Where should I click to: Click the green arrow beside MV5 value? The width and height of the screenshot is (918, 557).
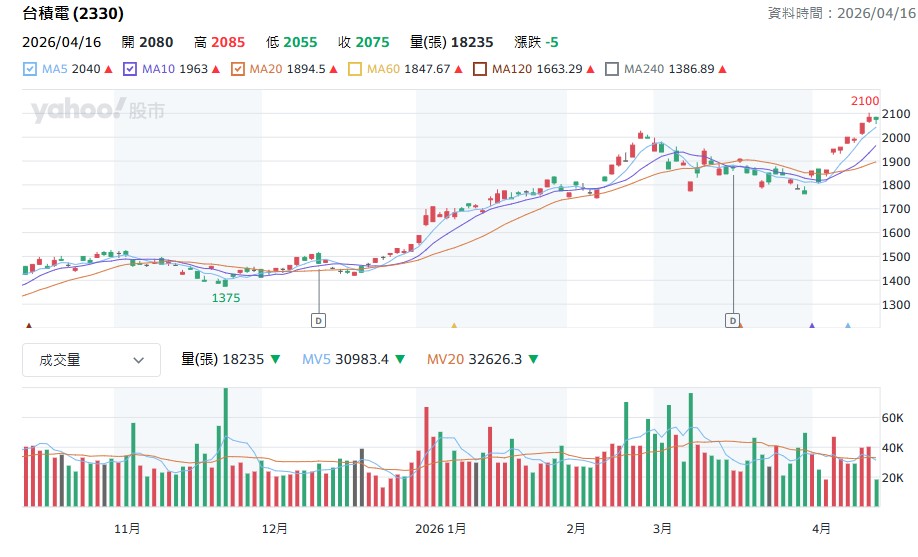[x=400, y=360]
